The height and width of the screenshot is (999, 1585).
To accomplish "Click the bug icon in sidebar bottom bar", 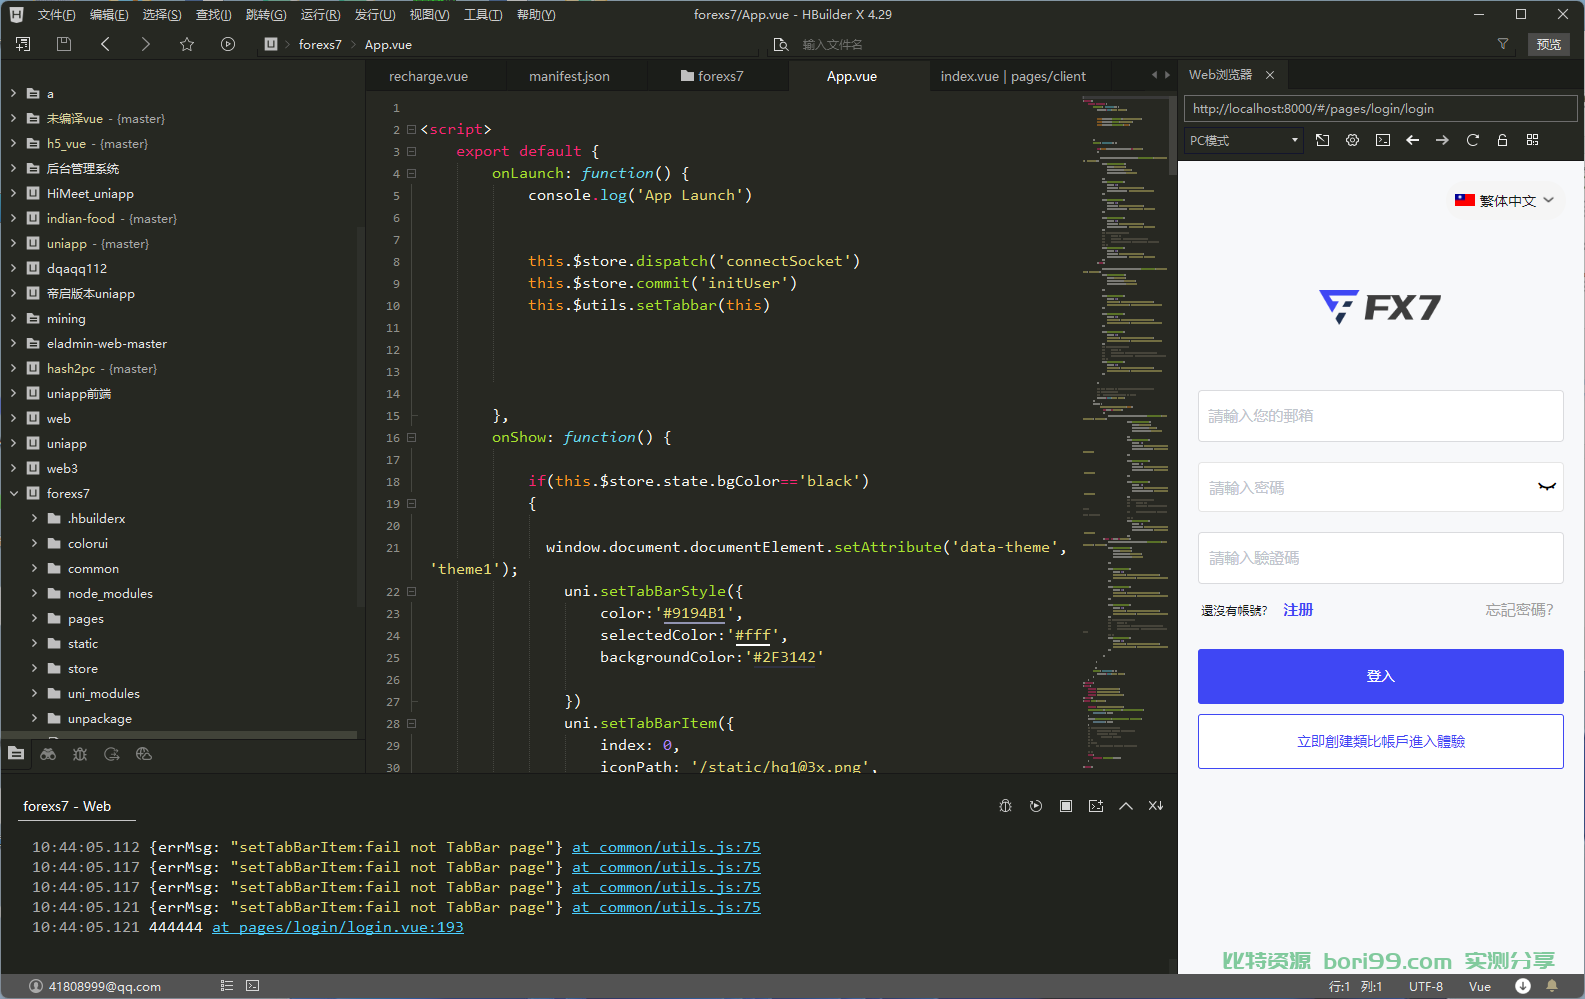I will point(80,754).
